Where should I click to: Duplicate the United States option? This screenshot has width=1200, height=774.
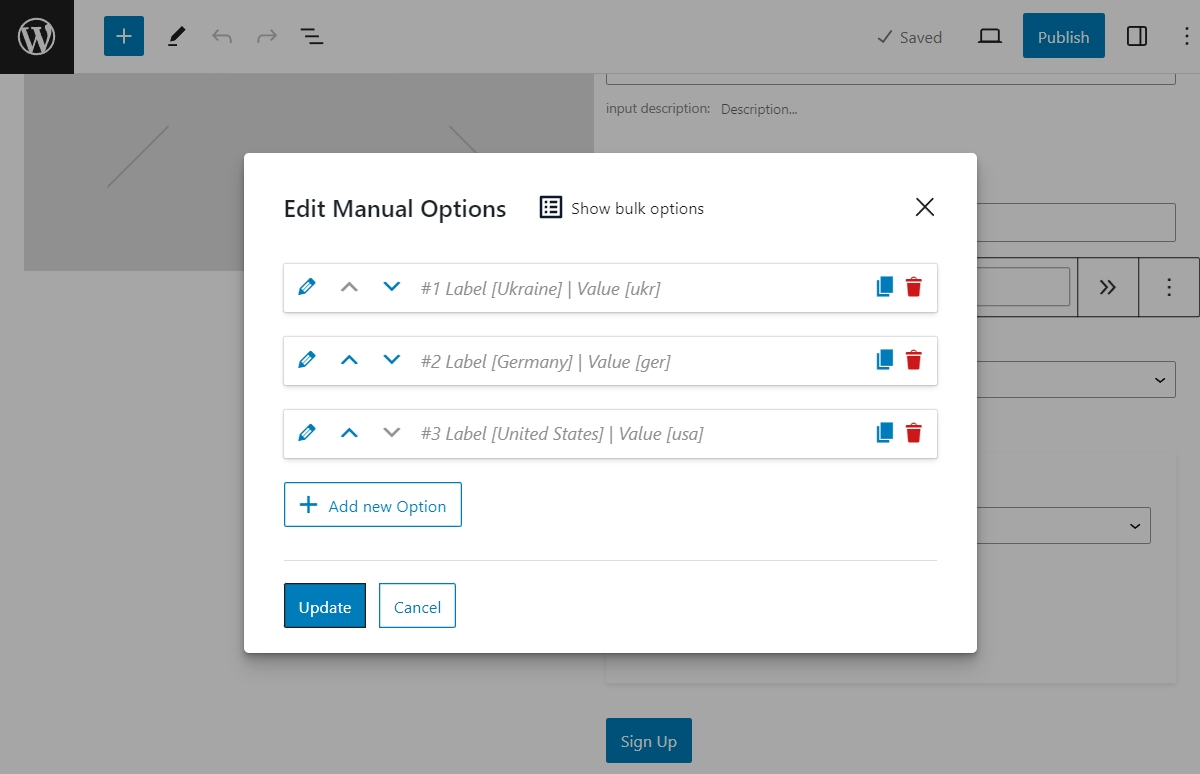point(884,433)
